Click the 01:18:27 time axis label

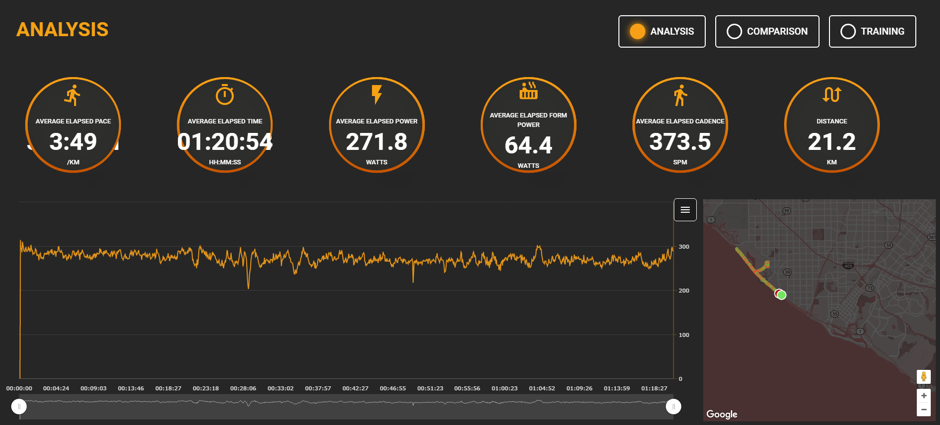(655, 388)
